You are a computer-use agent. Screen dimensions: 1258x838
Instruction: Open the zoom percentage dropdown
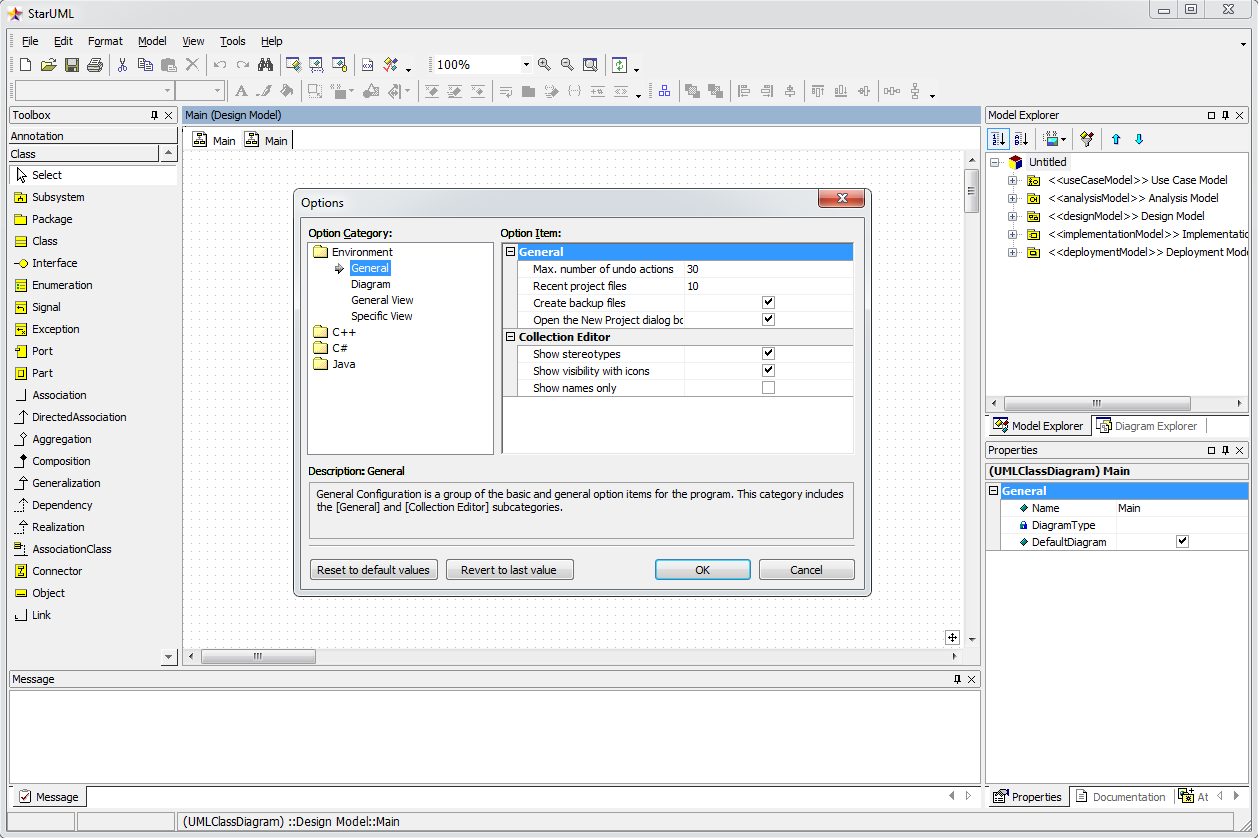coord(526,65)
